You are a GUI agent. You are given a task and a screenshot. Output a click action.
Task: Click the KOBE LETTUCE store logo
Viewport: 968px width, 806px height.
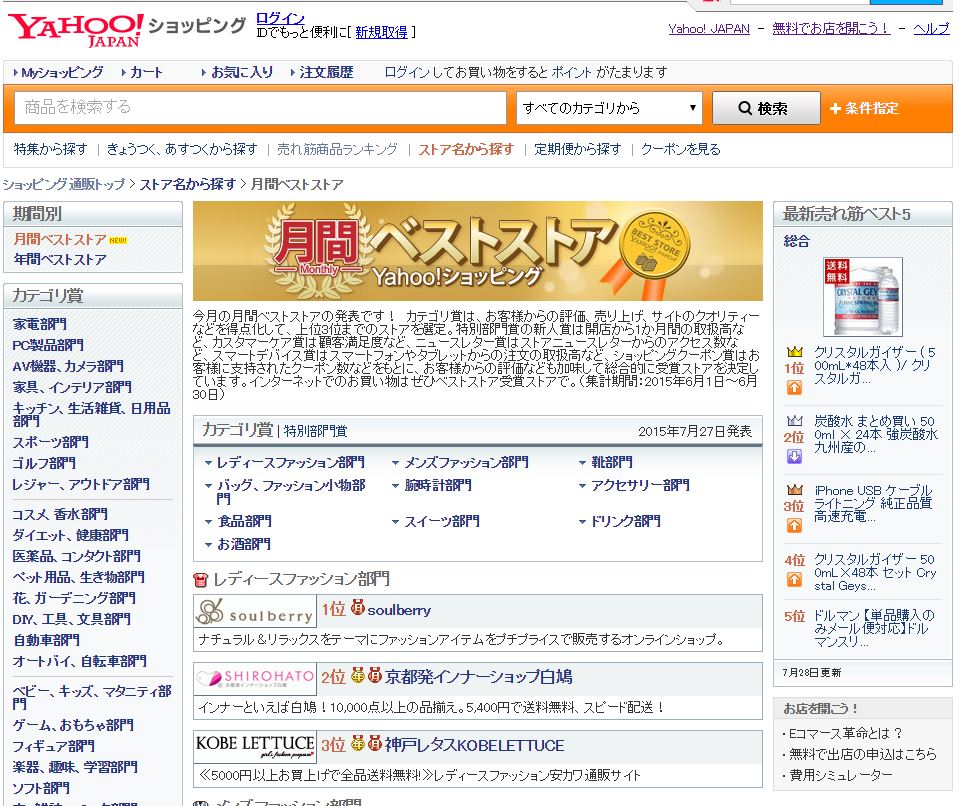click(x=254, y=746)
